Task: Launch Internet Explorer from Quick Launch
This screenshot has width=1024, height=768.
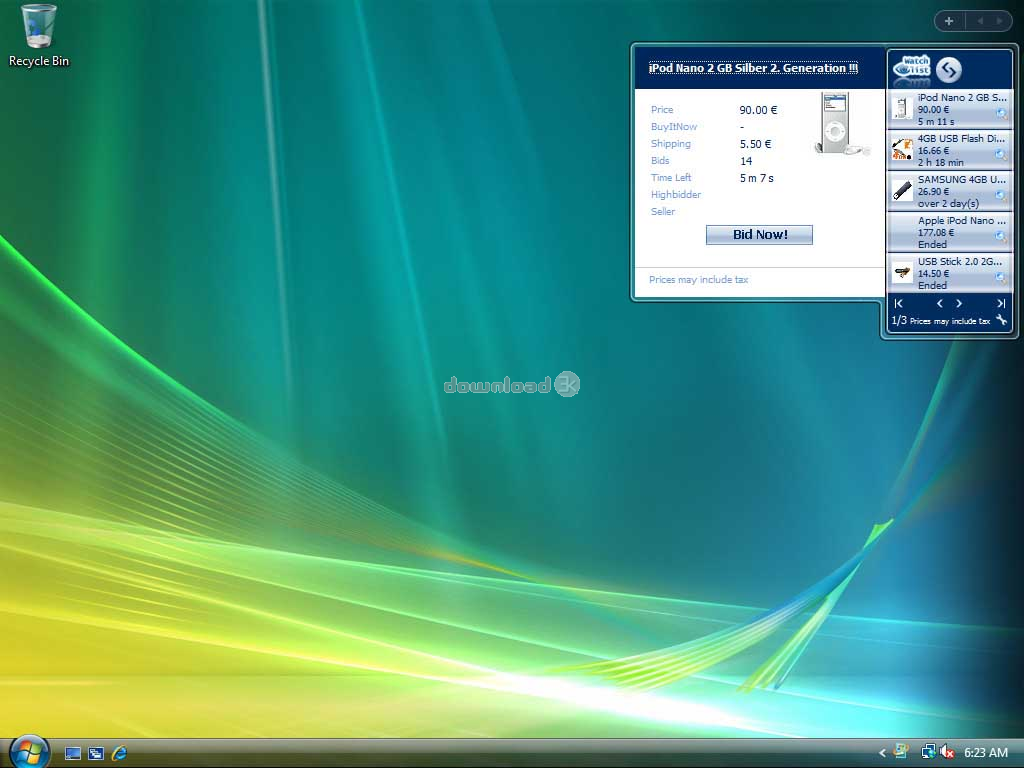Action: pos(119,752)
